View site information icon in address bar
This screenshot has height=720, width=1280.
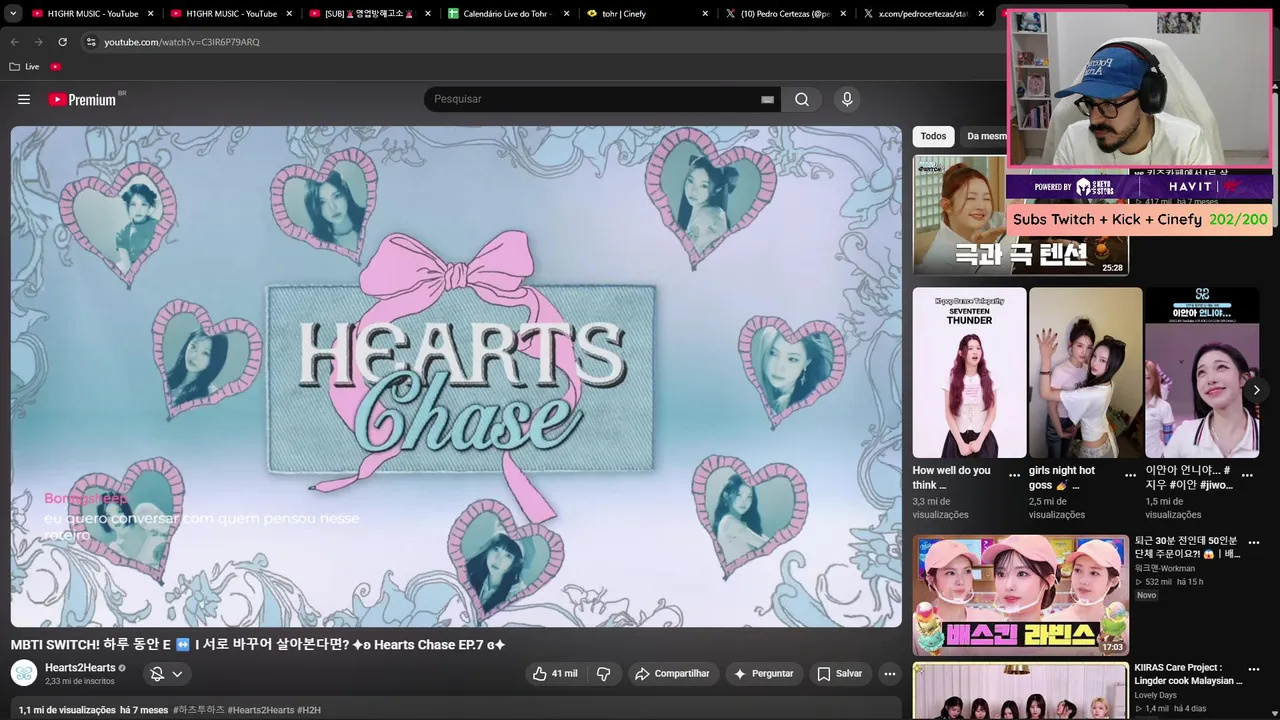(x=91, y=42)
